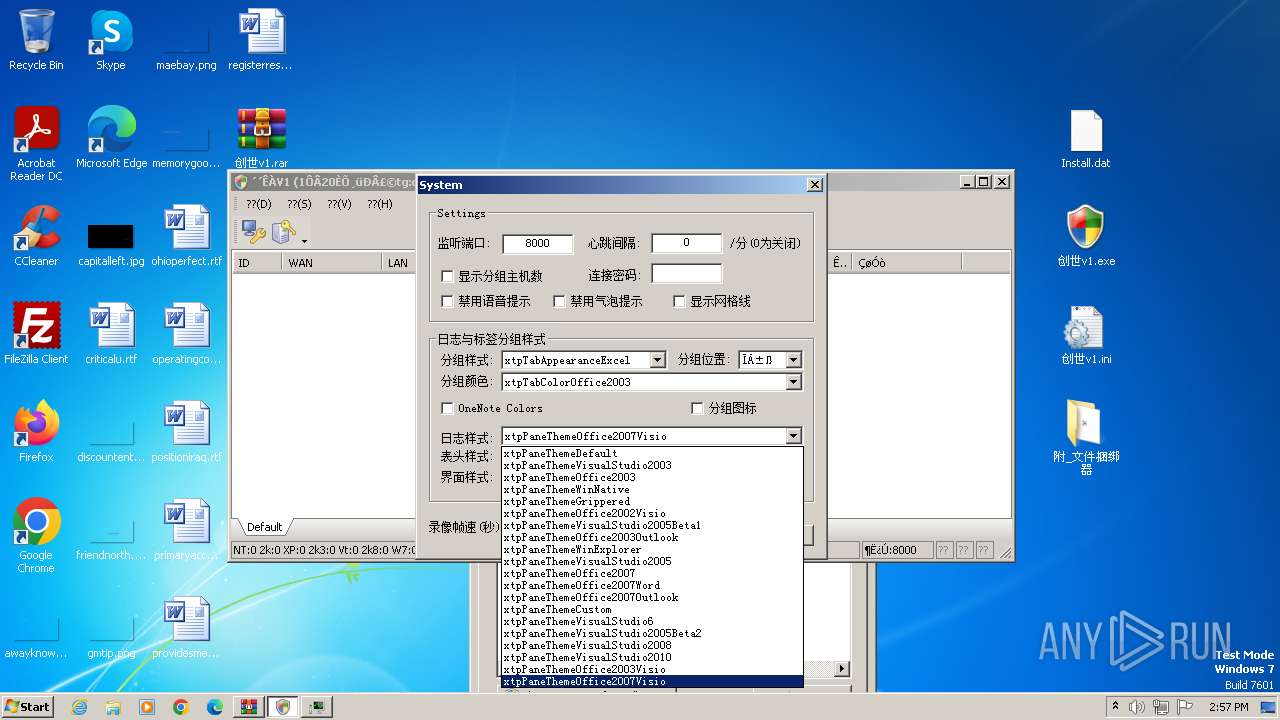
Task: Click the Internet Explorer taskbar icon
Action: tap(79, 707)
